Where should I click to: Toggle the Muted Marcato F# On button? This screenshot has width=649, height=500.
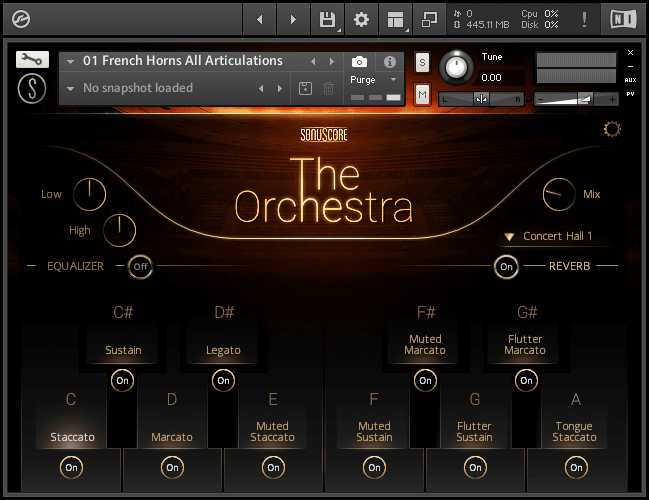pyautogui.click(x=425, y=380)
